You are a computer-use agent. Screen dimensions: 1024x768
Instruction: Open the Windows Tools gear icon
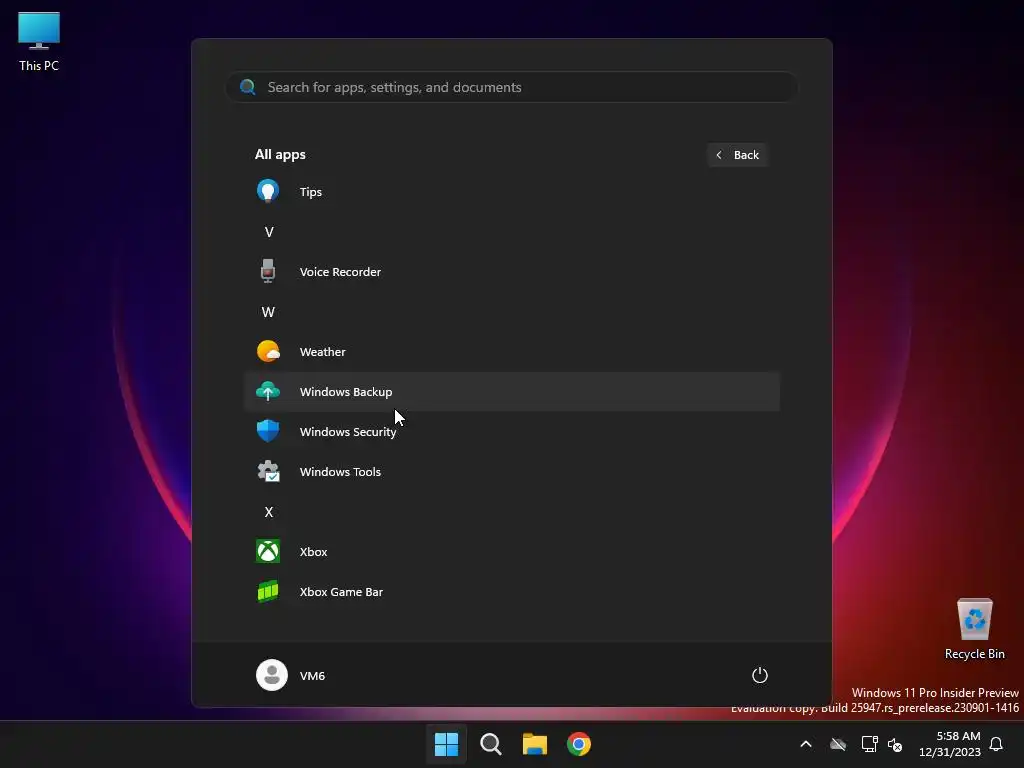268,472
